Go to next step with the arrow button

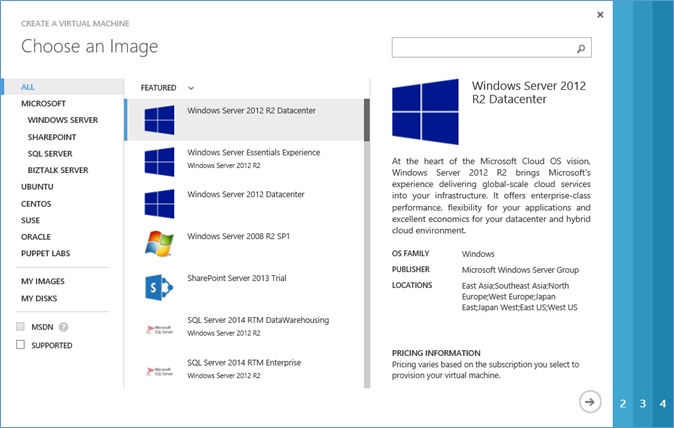pos(590,402)
